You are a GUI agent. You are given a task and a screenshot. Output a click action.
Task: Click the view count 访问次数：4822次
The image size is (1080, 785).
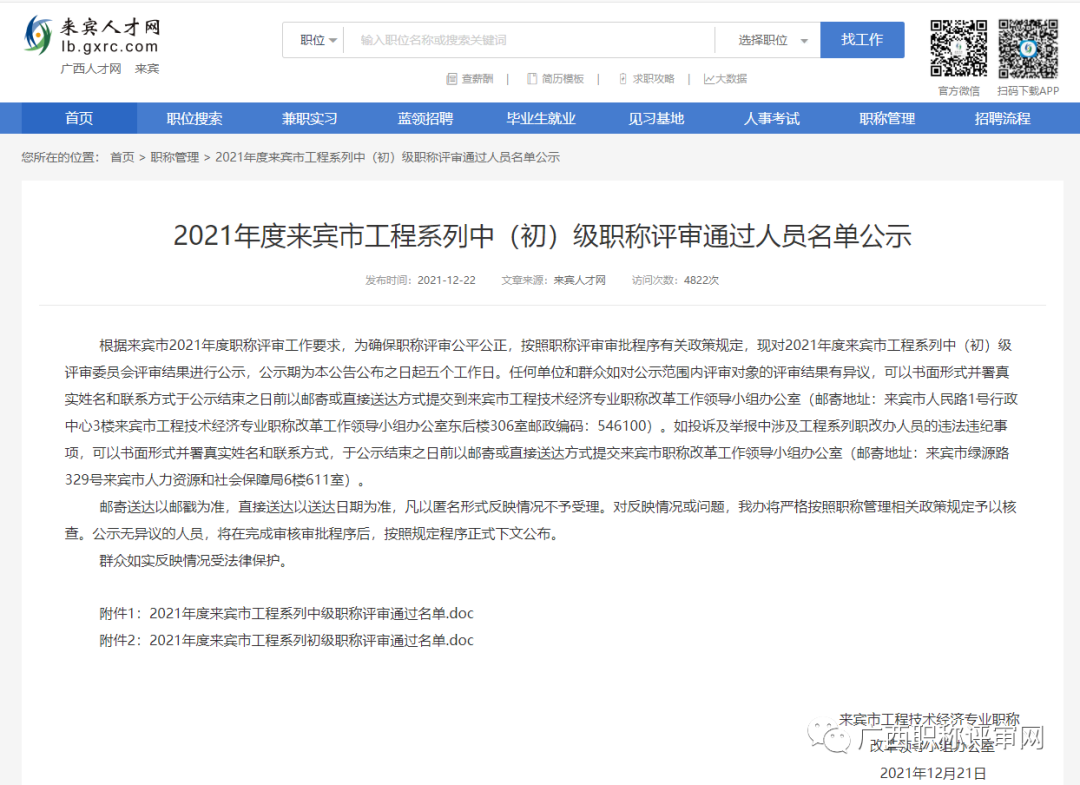675,280
